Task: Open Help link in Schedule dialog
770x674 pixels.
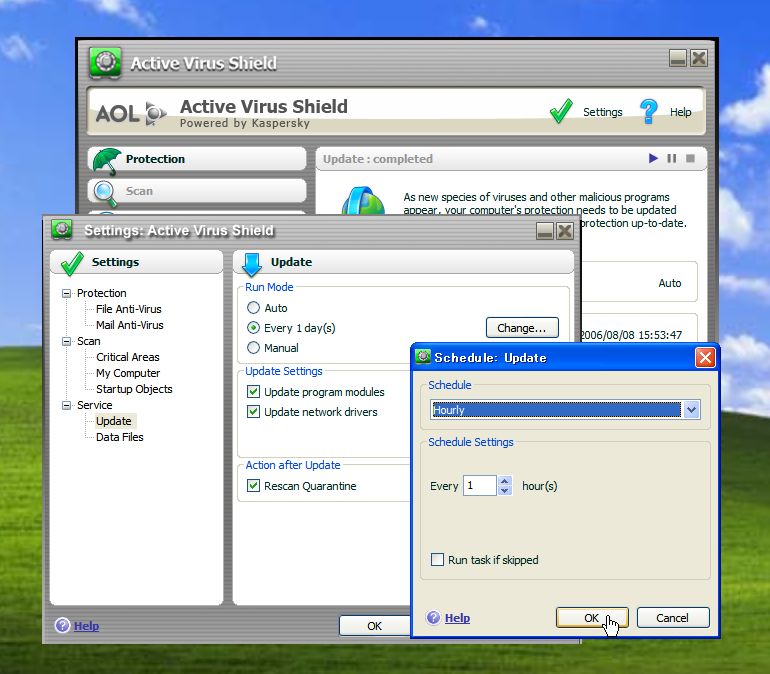Action: (457, 618)
